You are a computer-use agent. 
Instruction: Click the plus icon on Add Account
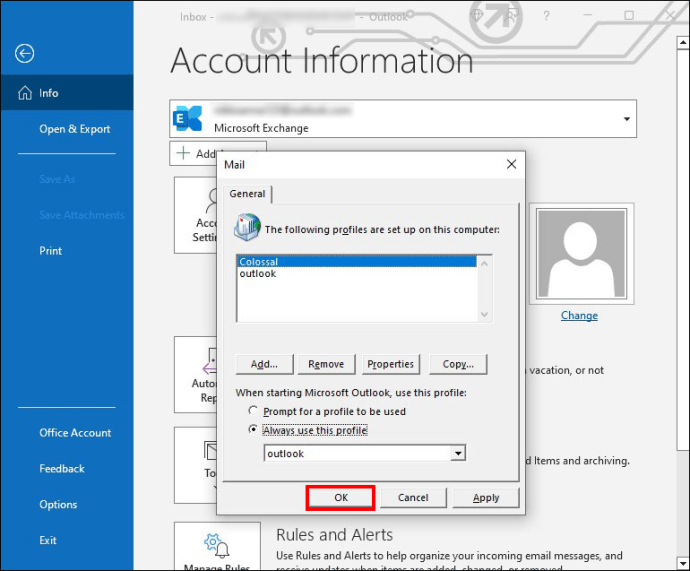click(x=183, y=153)
